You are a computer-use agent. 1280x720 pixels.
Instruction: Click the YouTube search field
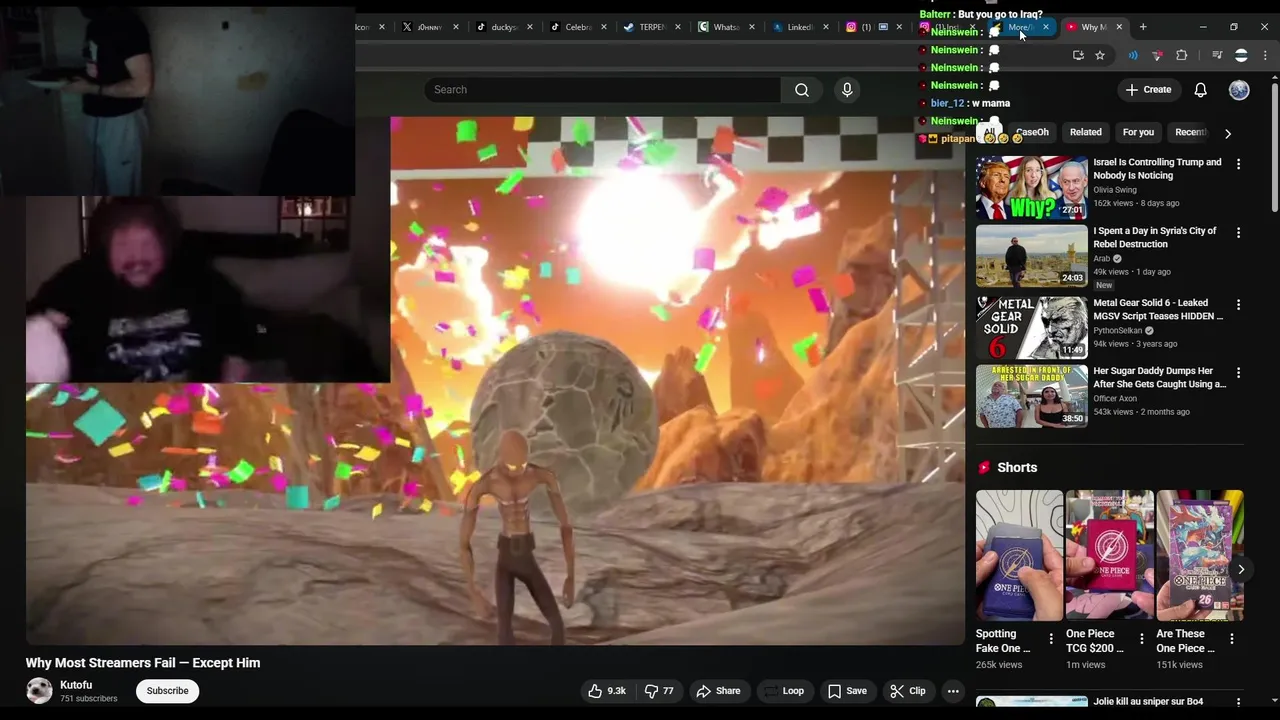[603, 90]
